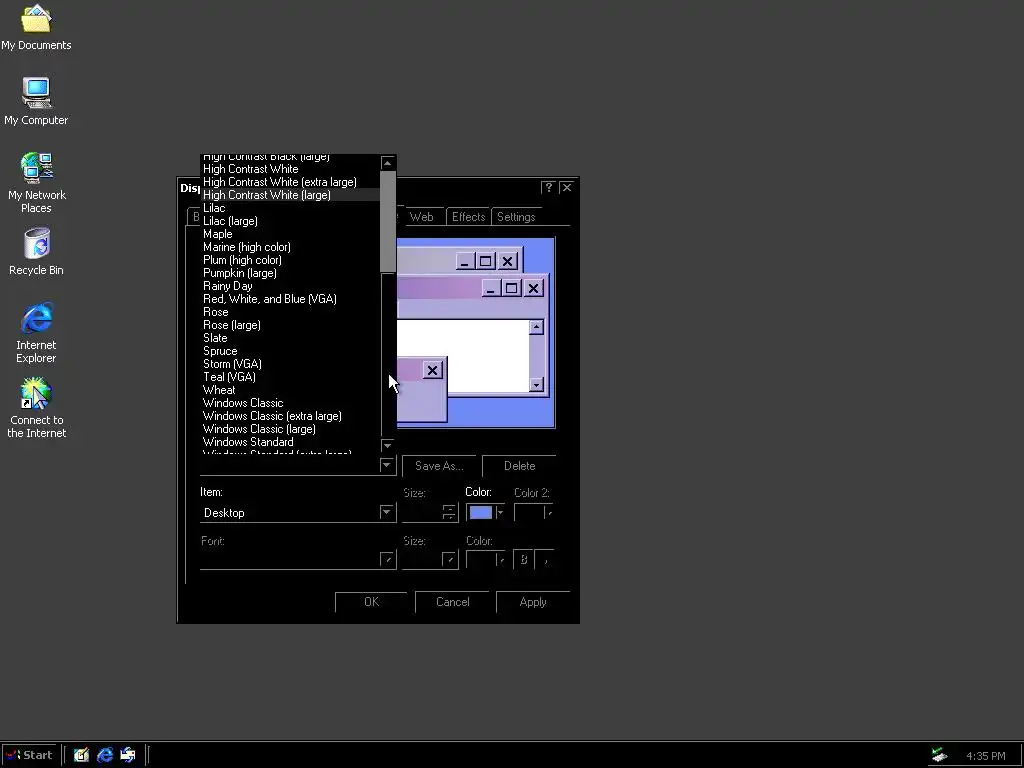The width and height of the screenshot is (1024, 768).
Task: Select the Wheat scheme
Action: (290, 390)
